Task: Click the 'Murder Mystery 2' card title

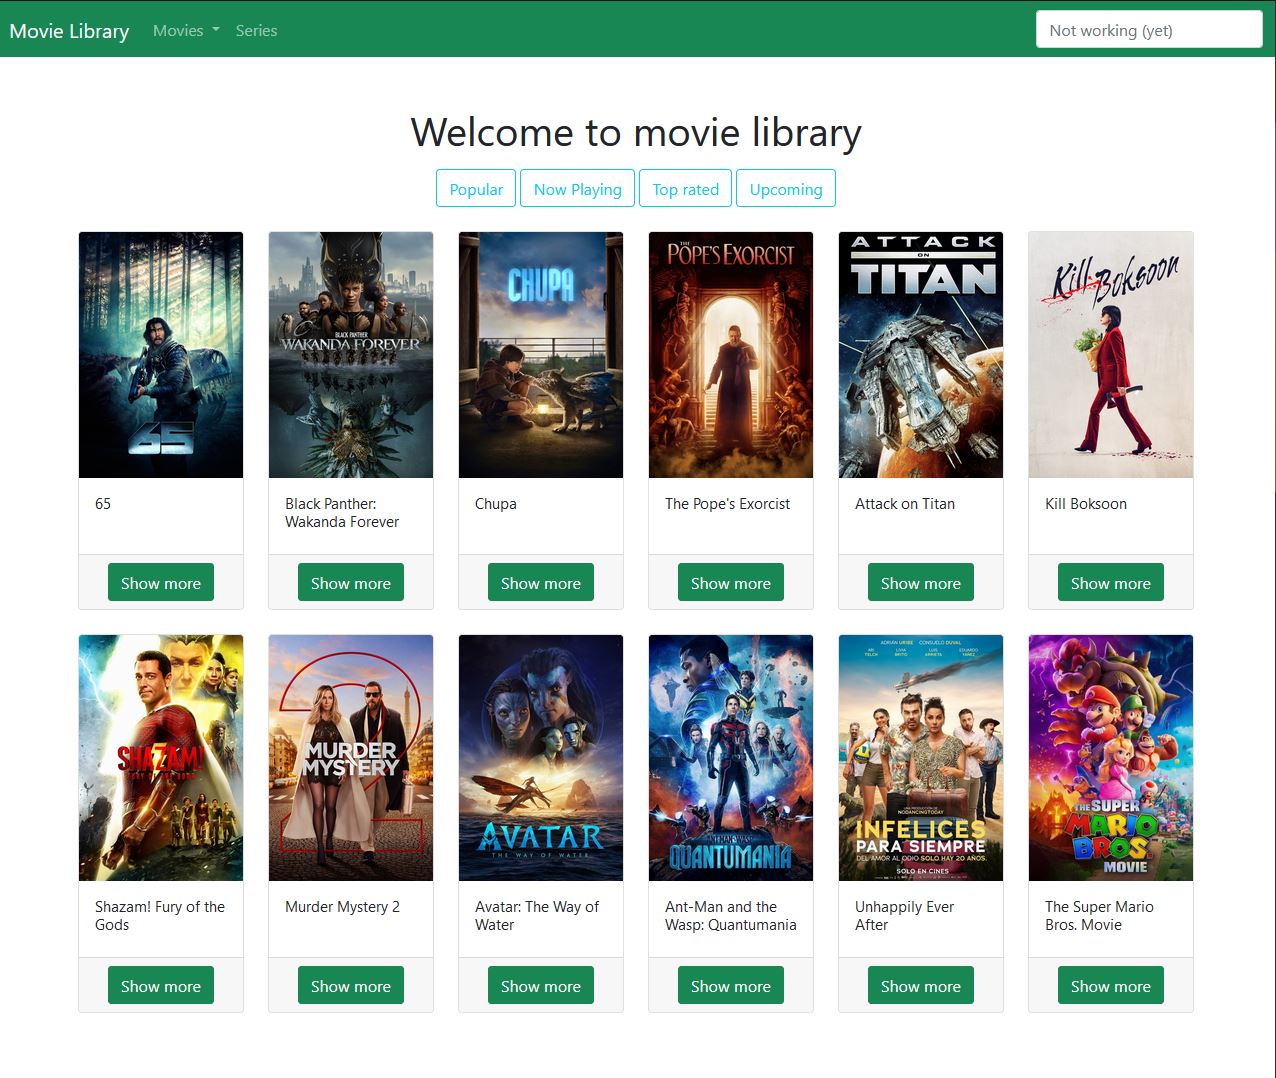Action: 342,907
